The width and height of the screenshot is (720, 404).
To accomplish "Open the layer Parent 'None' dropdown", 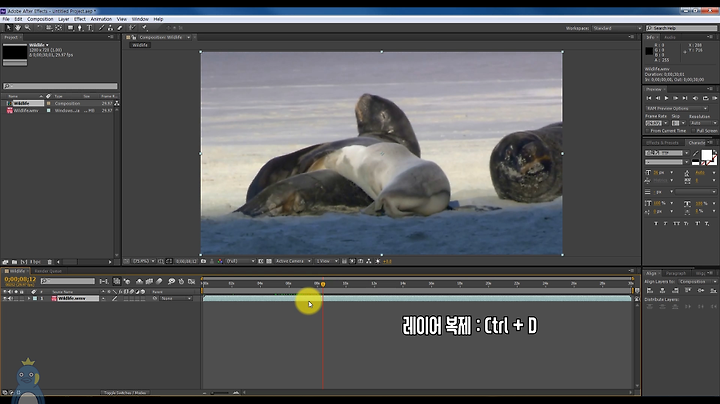I will click(x=176, y=298).
